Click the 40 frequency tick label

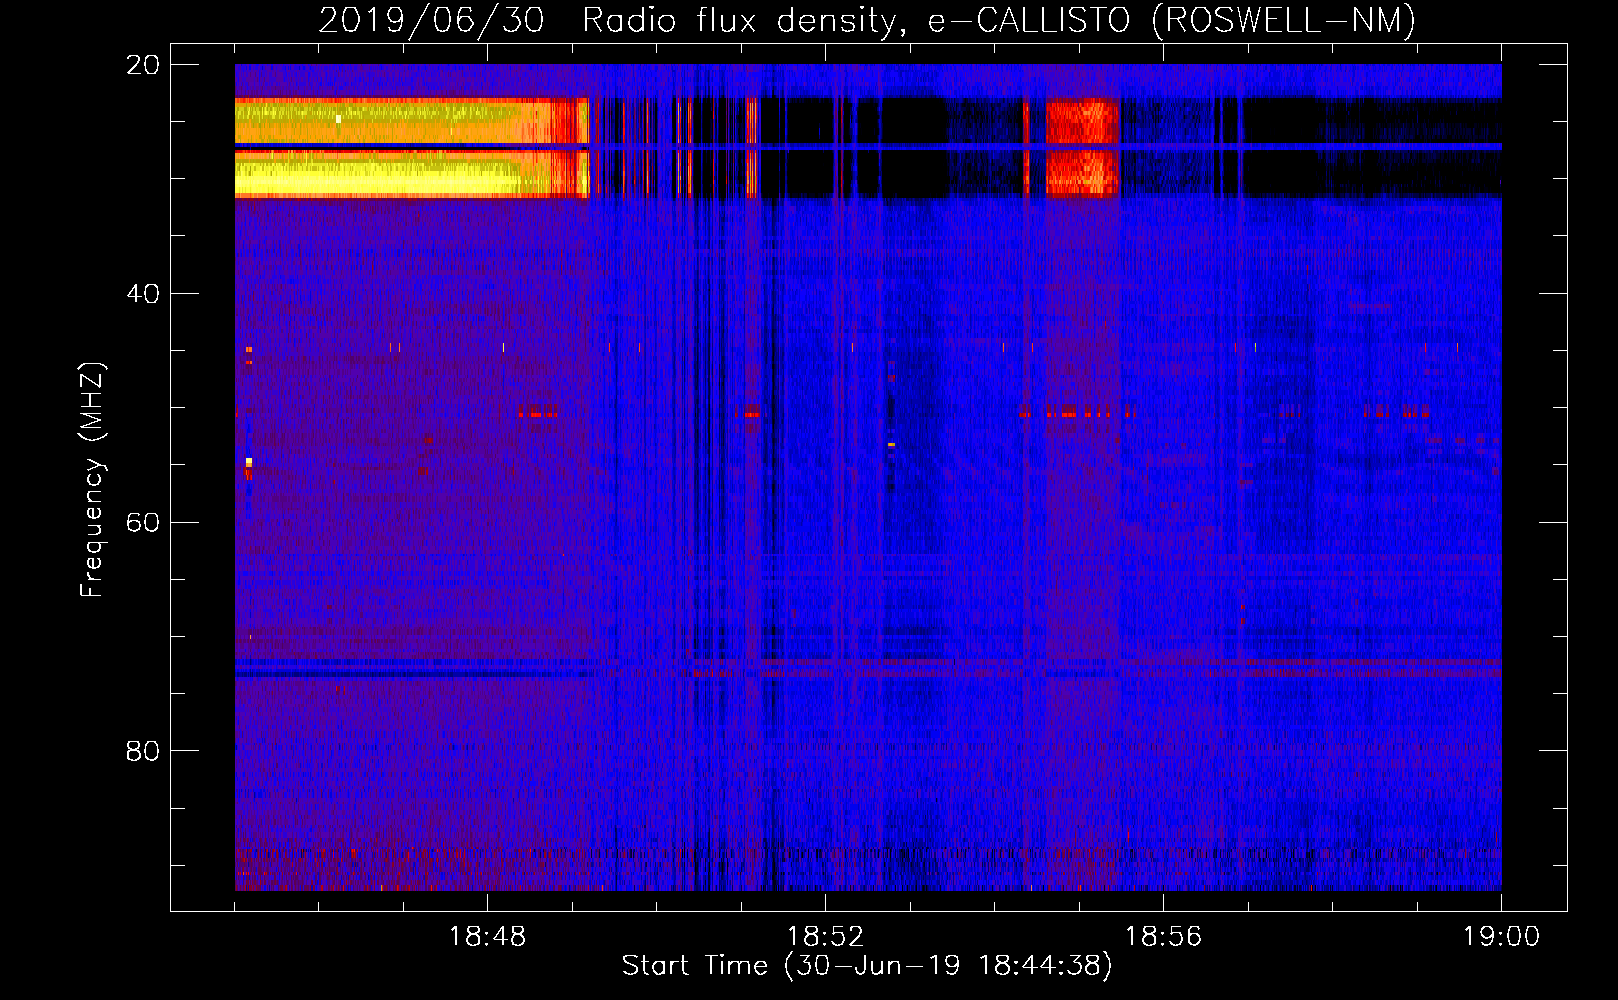coord(143,293)
